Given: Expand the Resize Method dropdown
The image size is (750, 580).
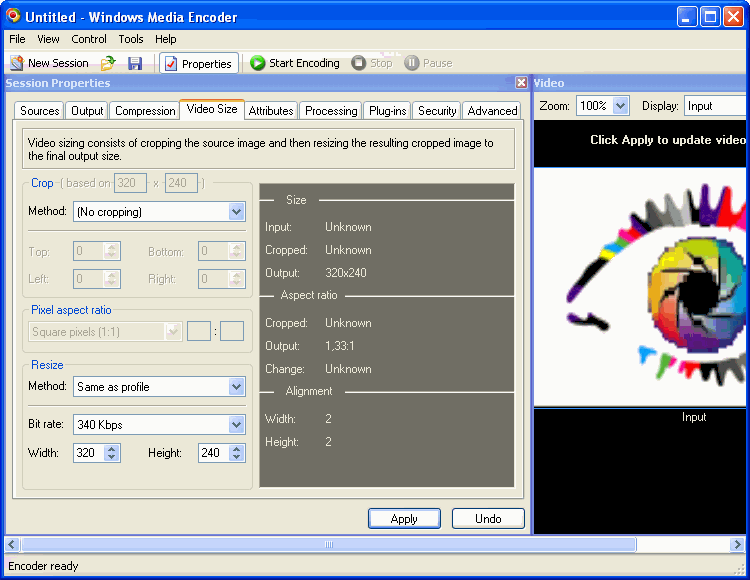Looking at the screenshot, I should [236, 387].
